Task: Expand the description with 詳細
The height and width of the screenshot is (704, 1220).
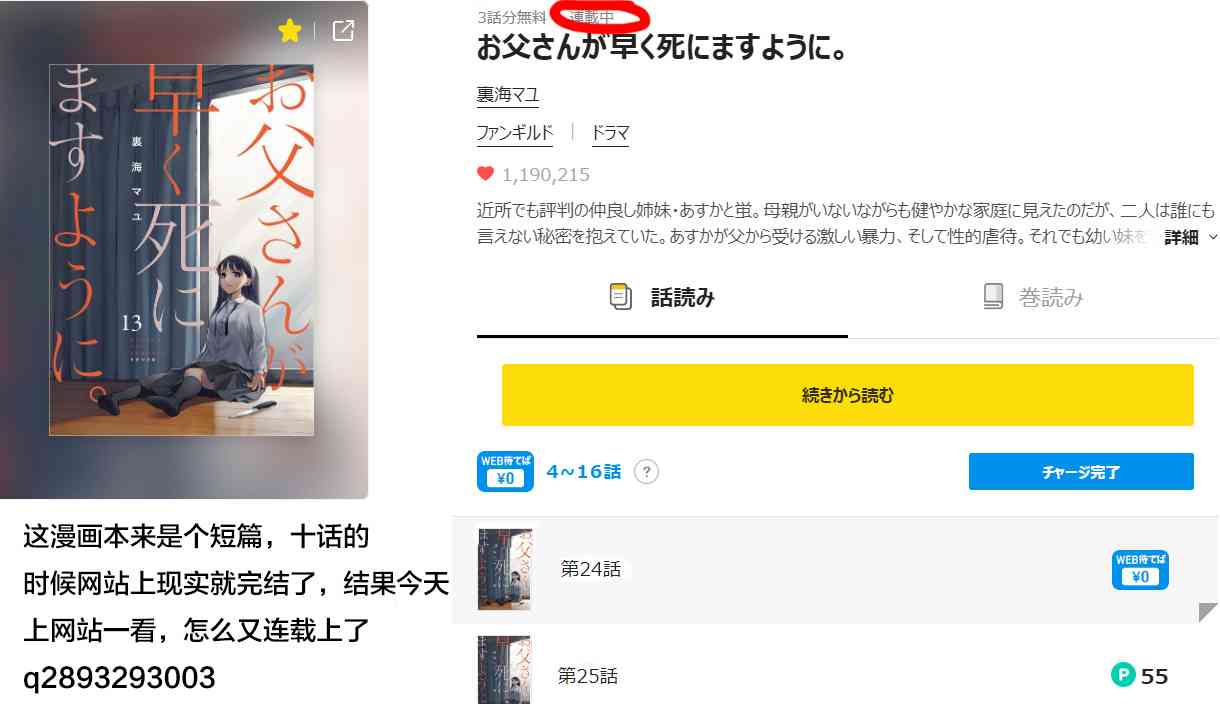Action: (x=1181, y=238)
